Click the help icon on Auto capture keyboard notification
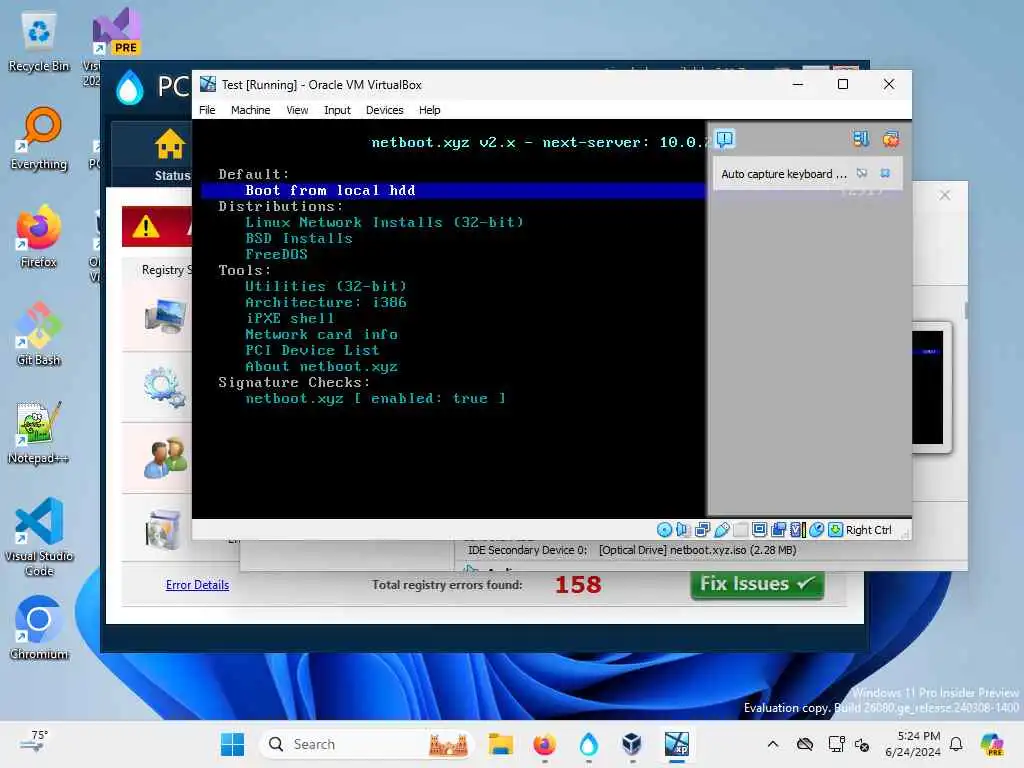This screenshot has width=1024, height=768. 862,174
